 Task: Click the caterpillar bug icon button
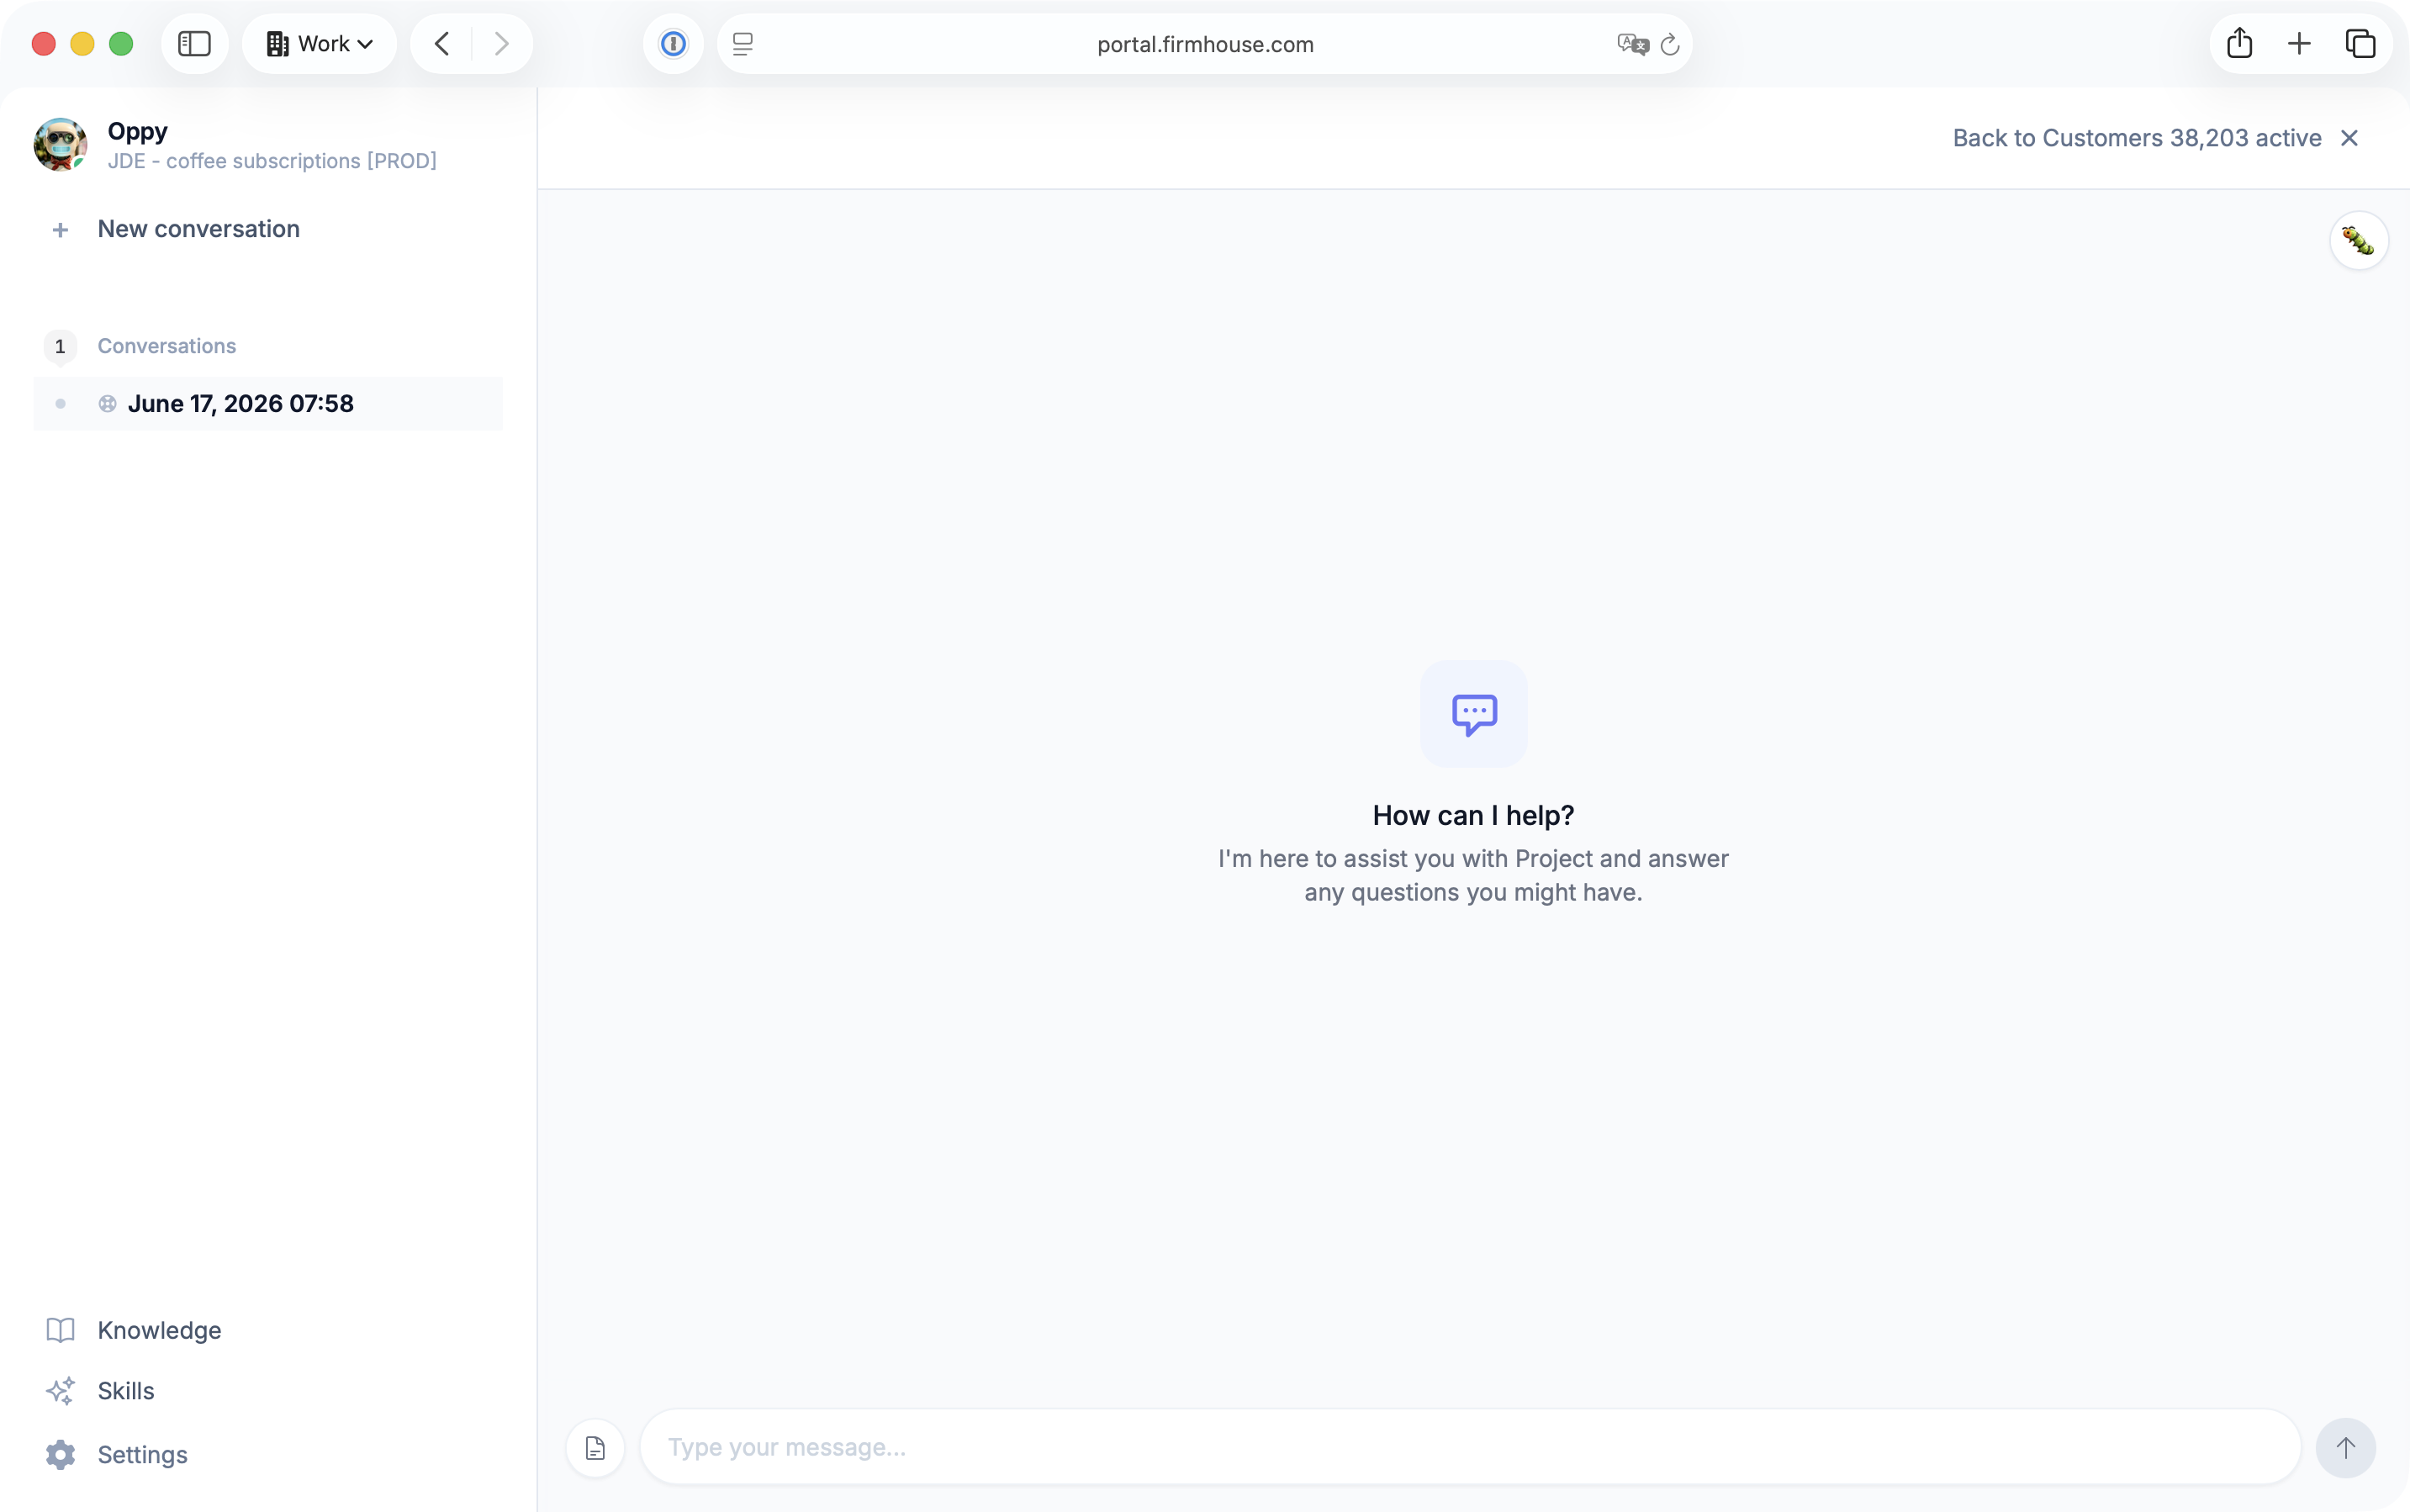(2358, 240)
